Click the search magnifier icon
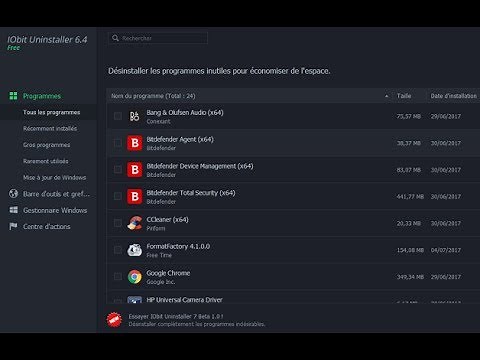This screenshot has width=480, height=360. click(115, 38)
